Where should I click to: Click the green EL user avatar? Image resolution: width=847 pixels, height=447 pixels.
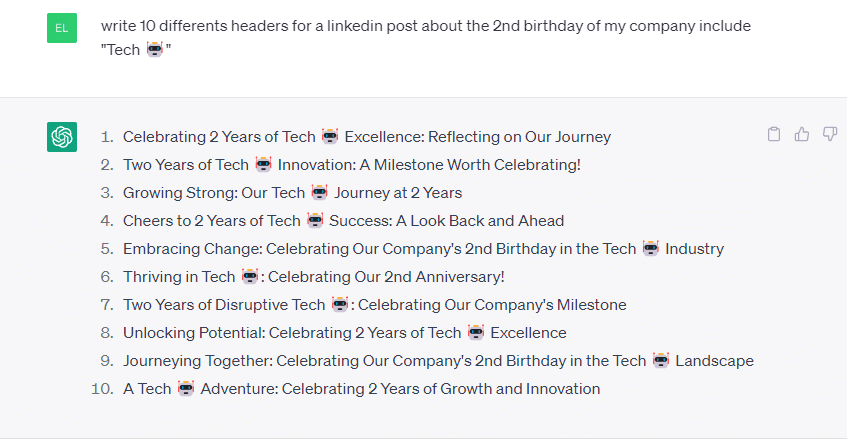click(62, 28)
